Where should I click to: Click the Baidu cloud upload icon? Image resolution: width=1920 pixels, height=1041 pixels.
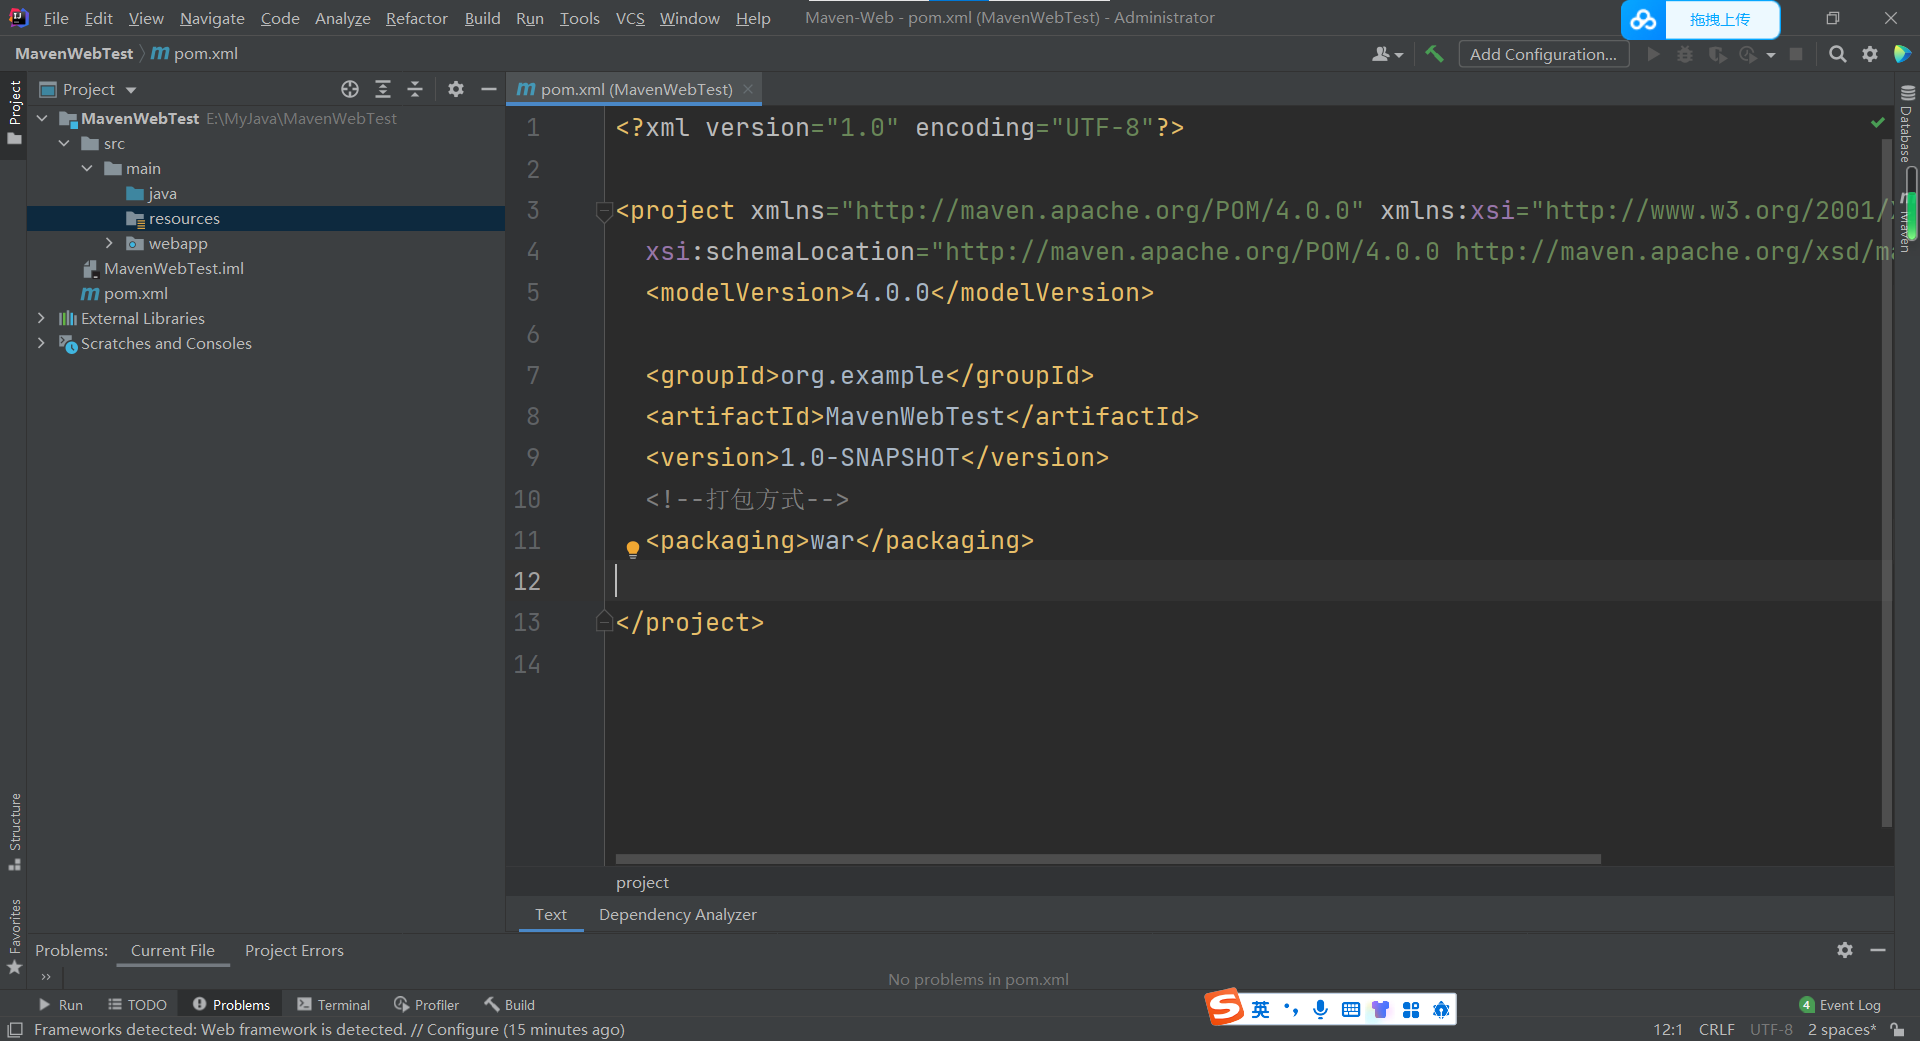click(x=1644, y=20)
